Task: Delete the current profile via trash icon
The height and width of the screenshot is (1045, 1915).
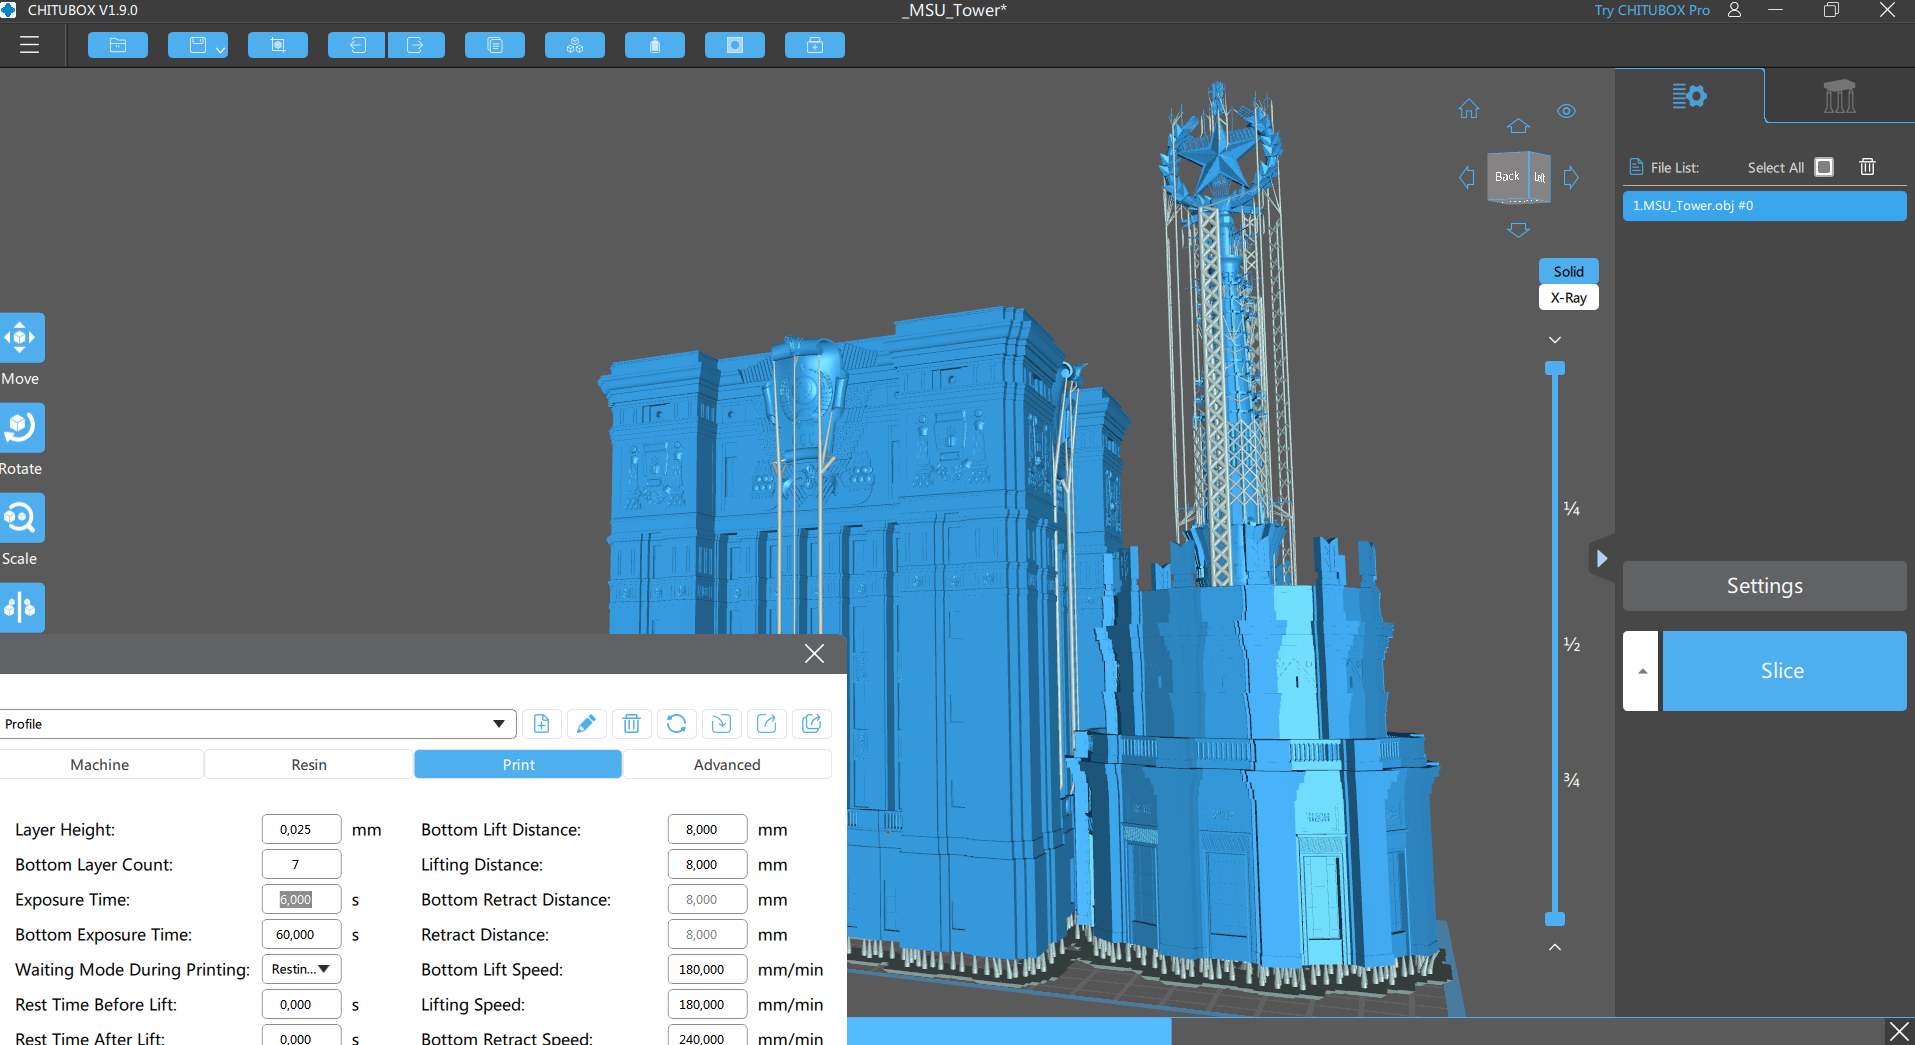Action: tap(631, 723)
